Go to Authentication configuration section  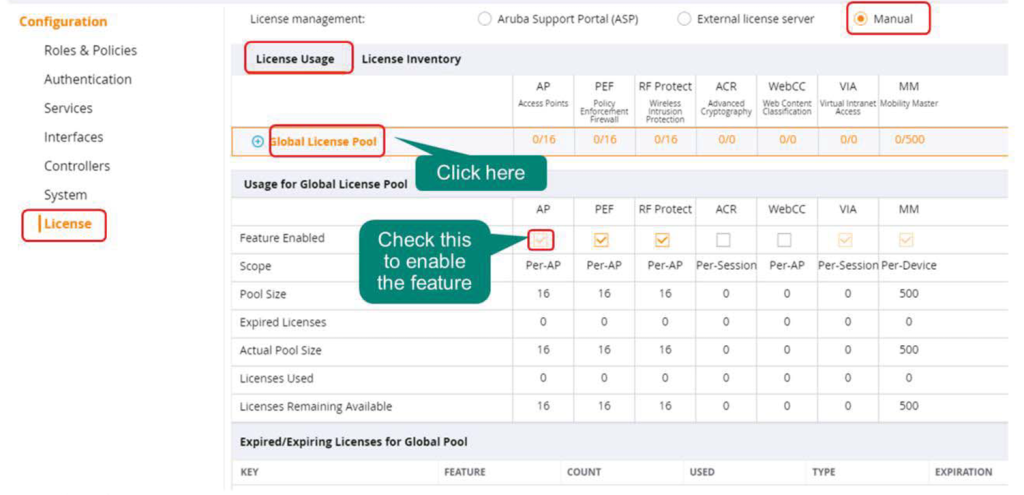click(87, 79)
